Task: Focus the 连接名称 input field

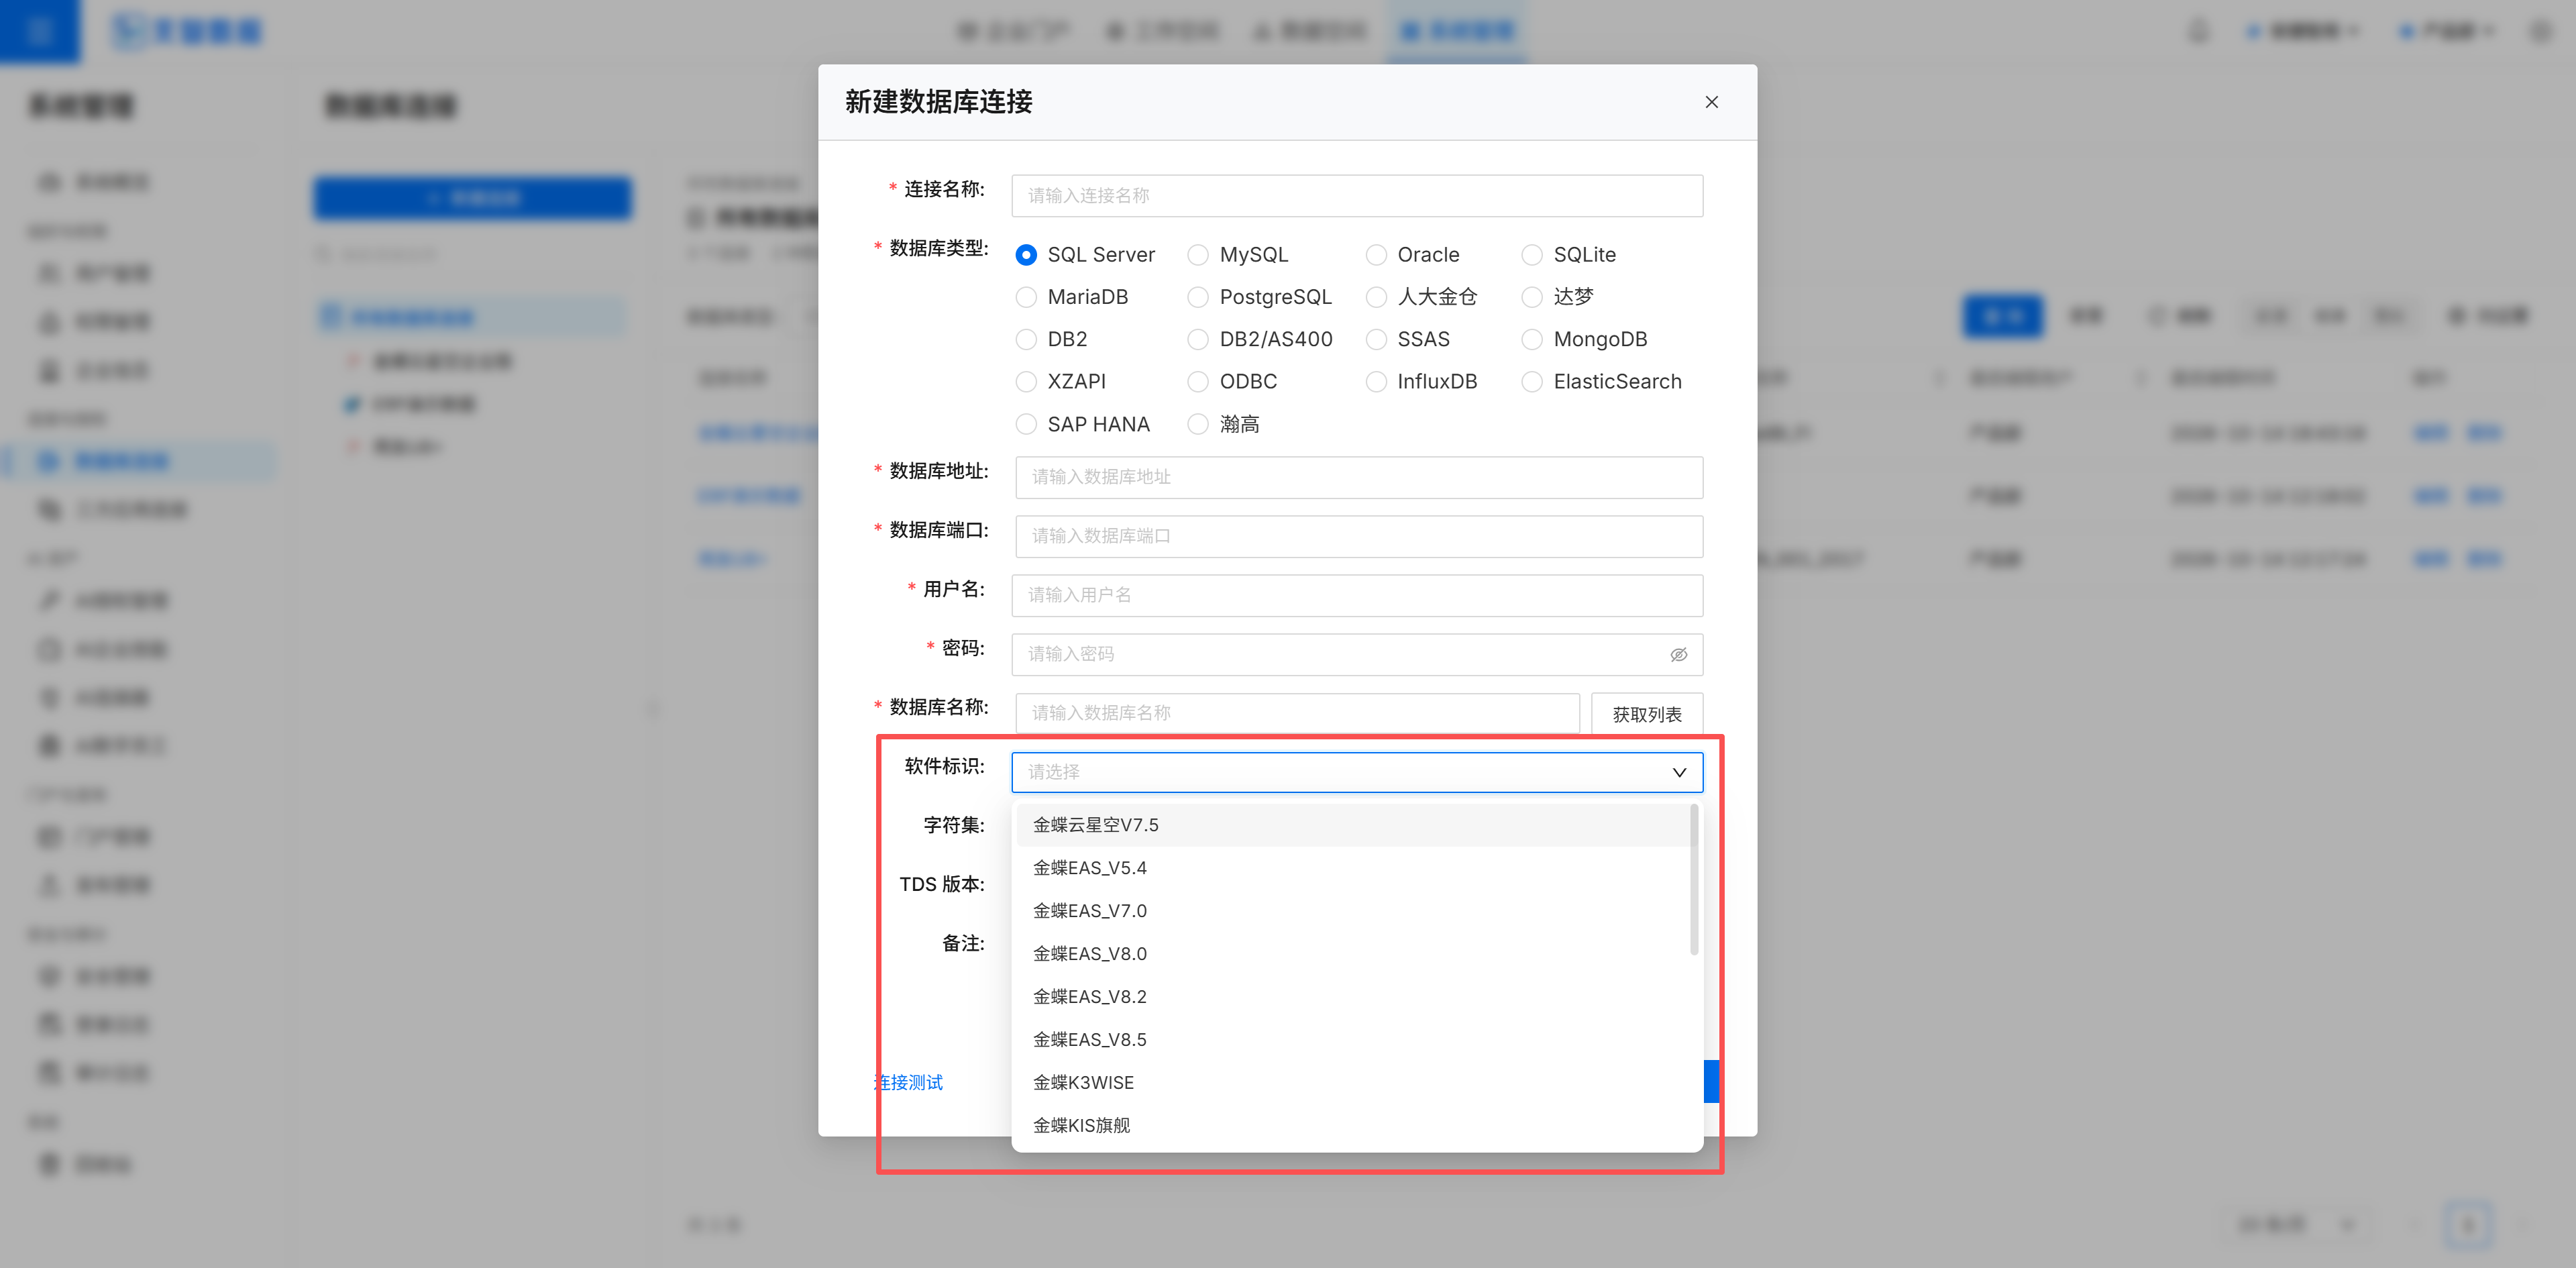Action: [x=1357, y=196]
